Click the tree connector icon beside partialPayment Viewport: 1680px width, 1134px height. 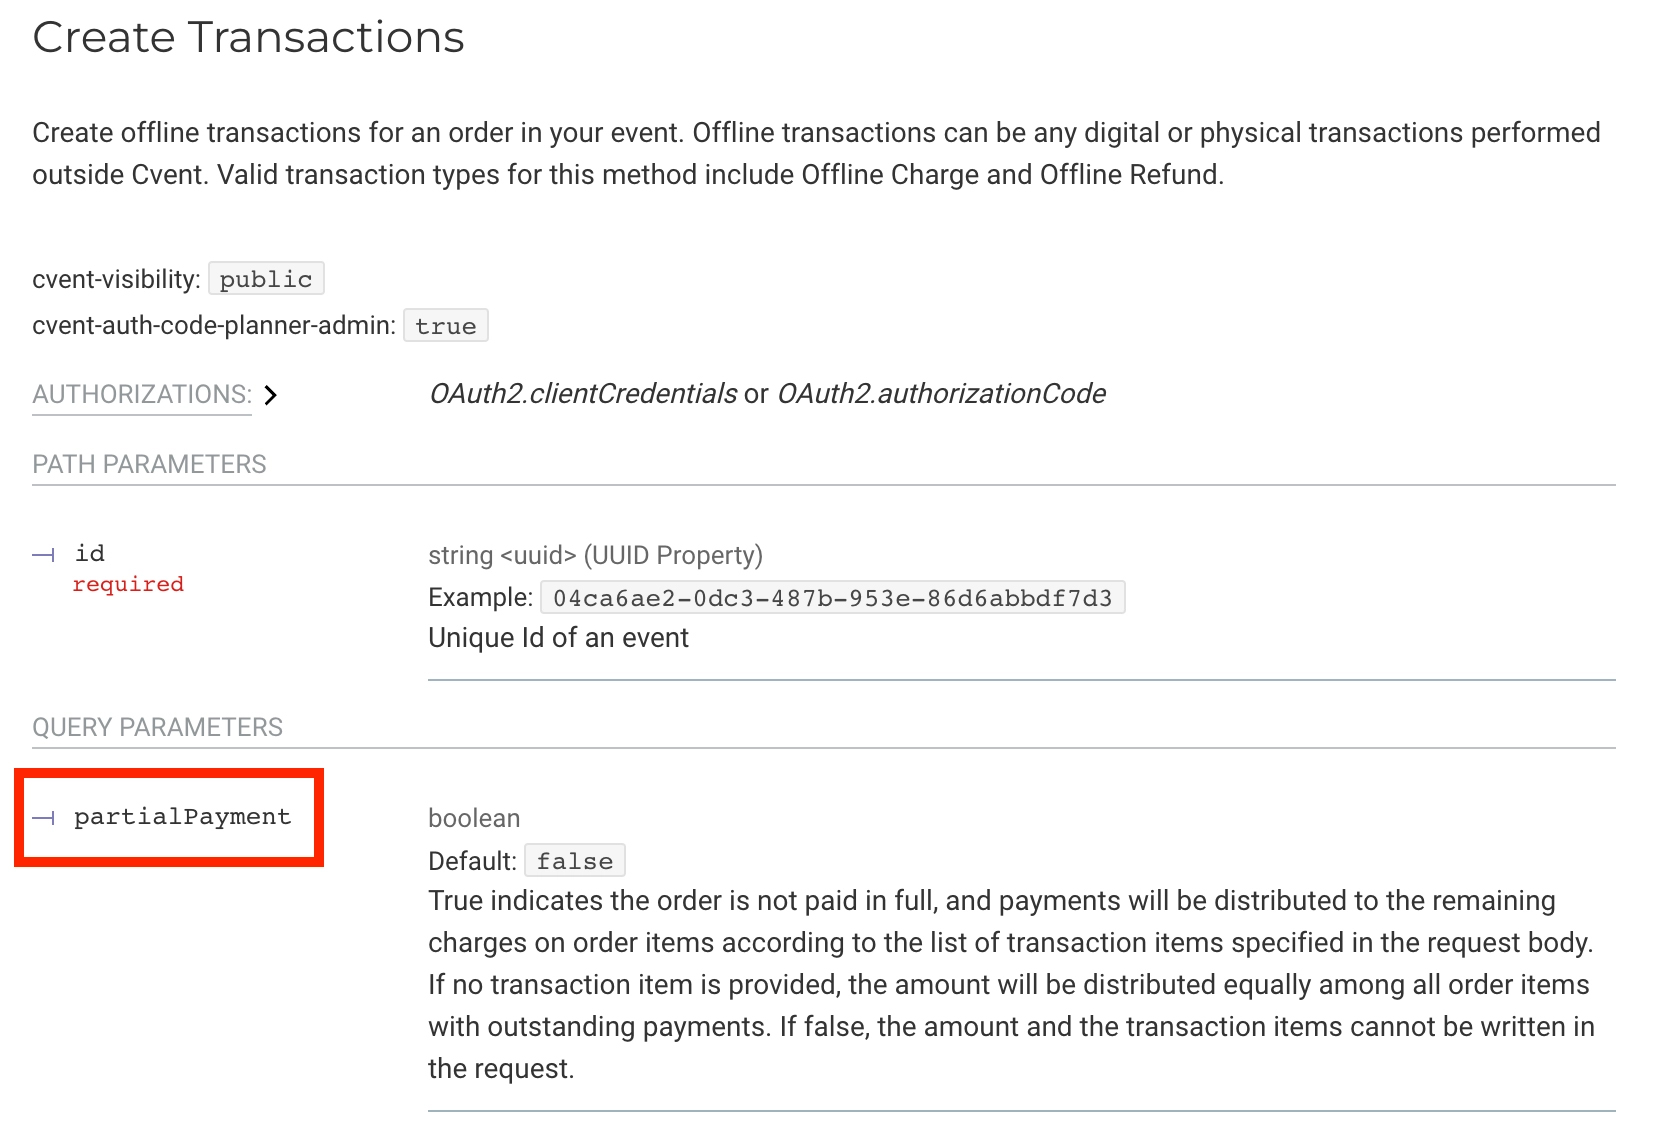tap(43, 818)
